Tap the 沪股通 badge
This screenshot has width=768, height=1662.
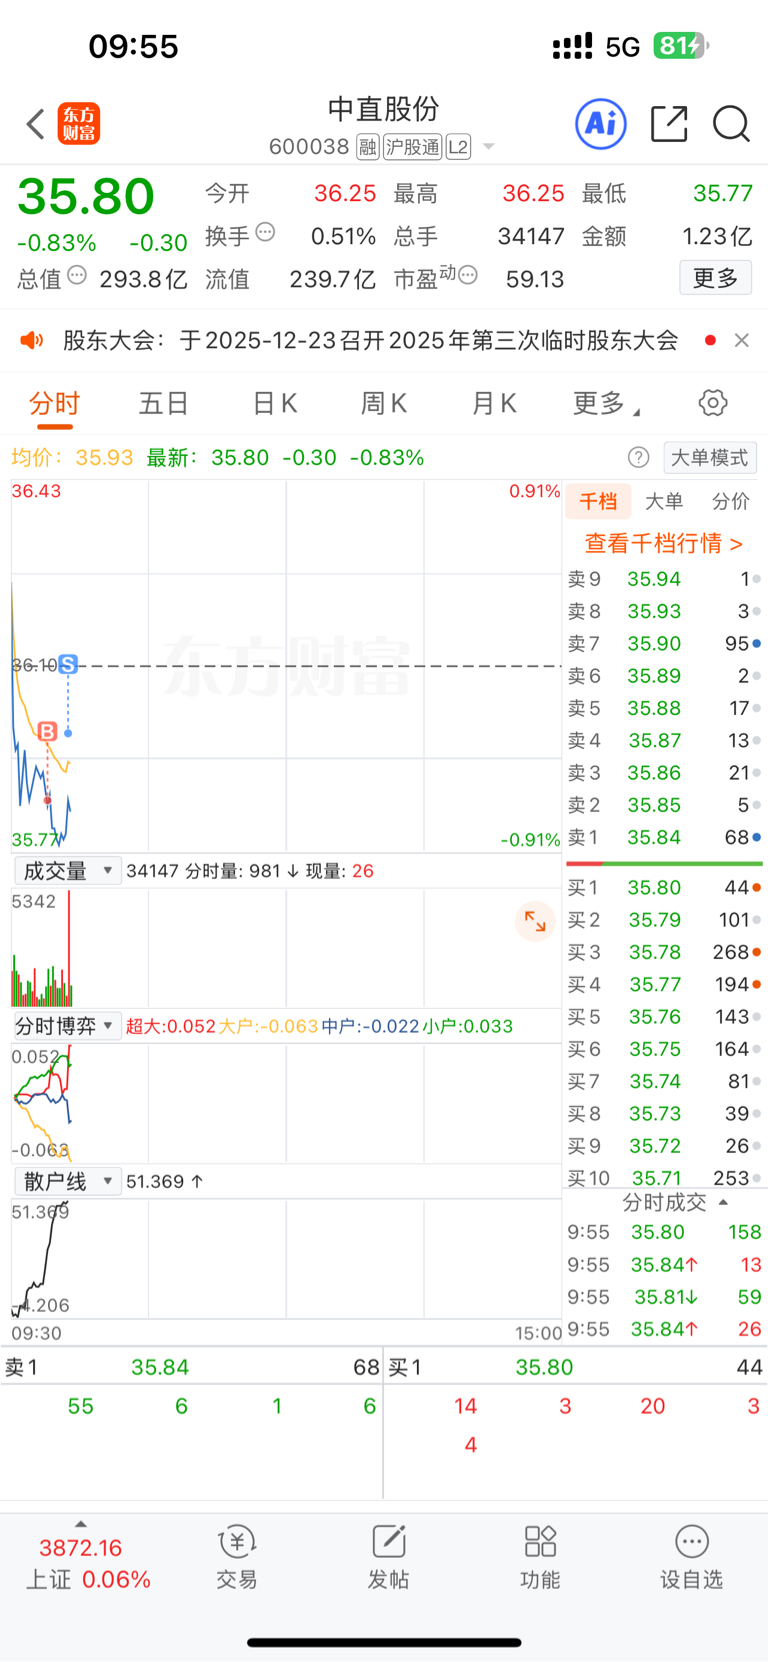point(412,147)
